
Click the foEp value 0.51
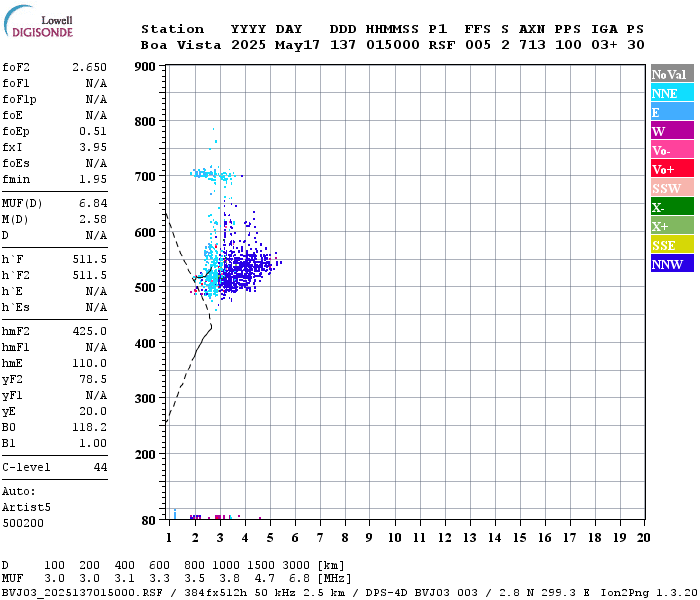(x=93, y=131)
